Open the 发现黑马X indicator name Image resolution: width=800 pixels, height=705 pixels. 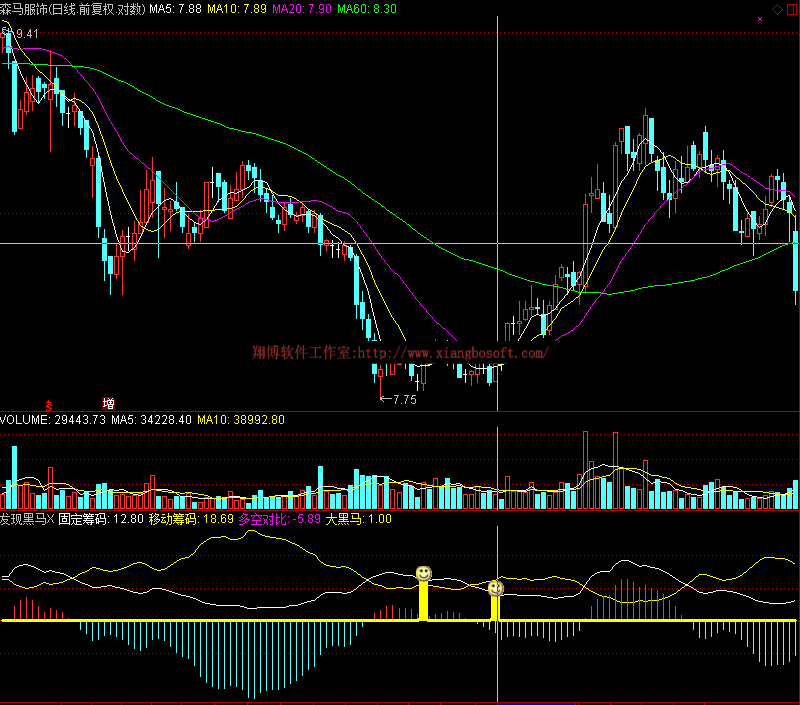[27, 520]
